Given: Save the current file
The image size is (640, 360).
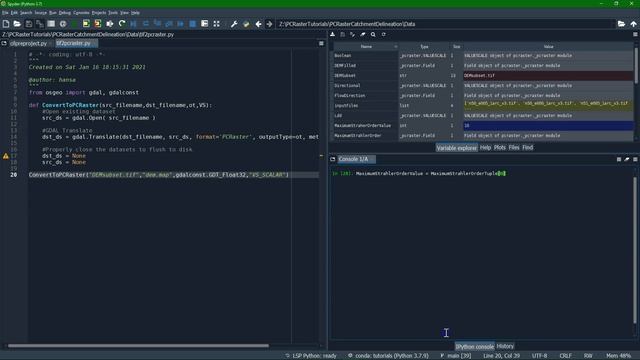Looking at the screenshot, I should pyautogui.click(x=29, y=24).
